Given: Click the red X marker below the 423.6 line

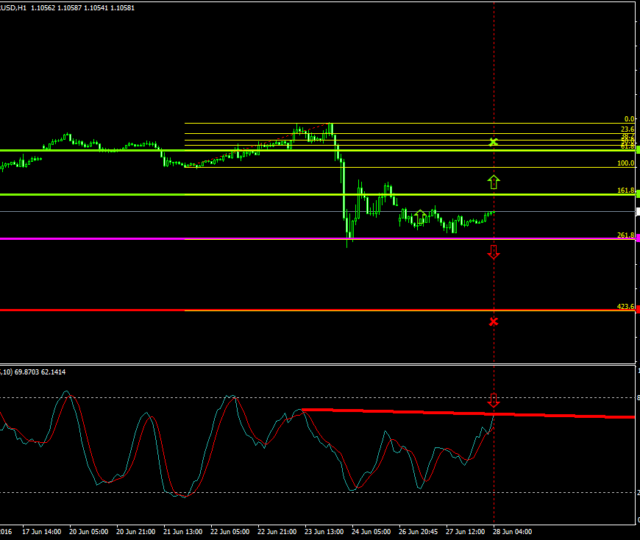Looking at the screenshot, I should [x=493, y=321].
